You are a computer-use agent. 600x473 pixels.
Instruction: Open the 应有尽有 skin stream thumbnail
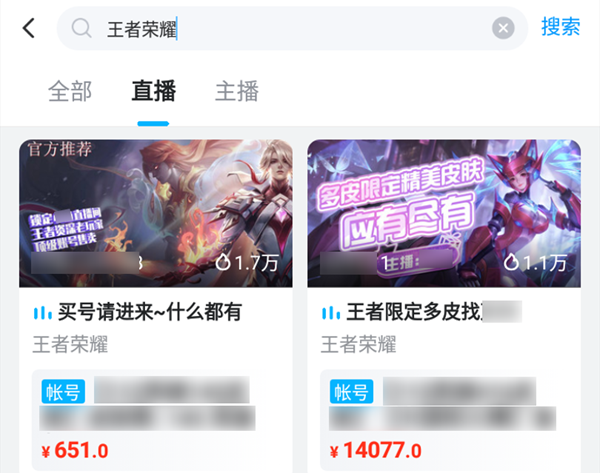[444, 213]
